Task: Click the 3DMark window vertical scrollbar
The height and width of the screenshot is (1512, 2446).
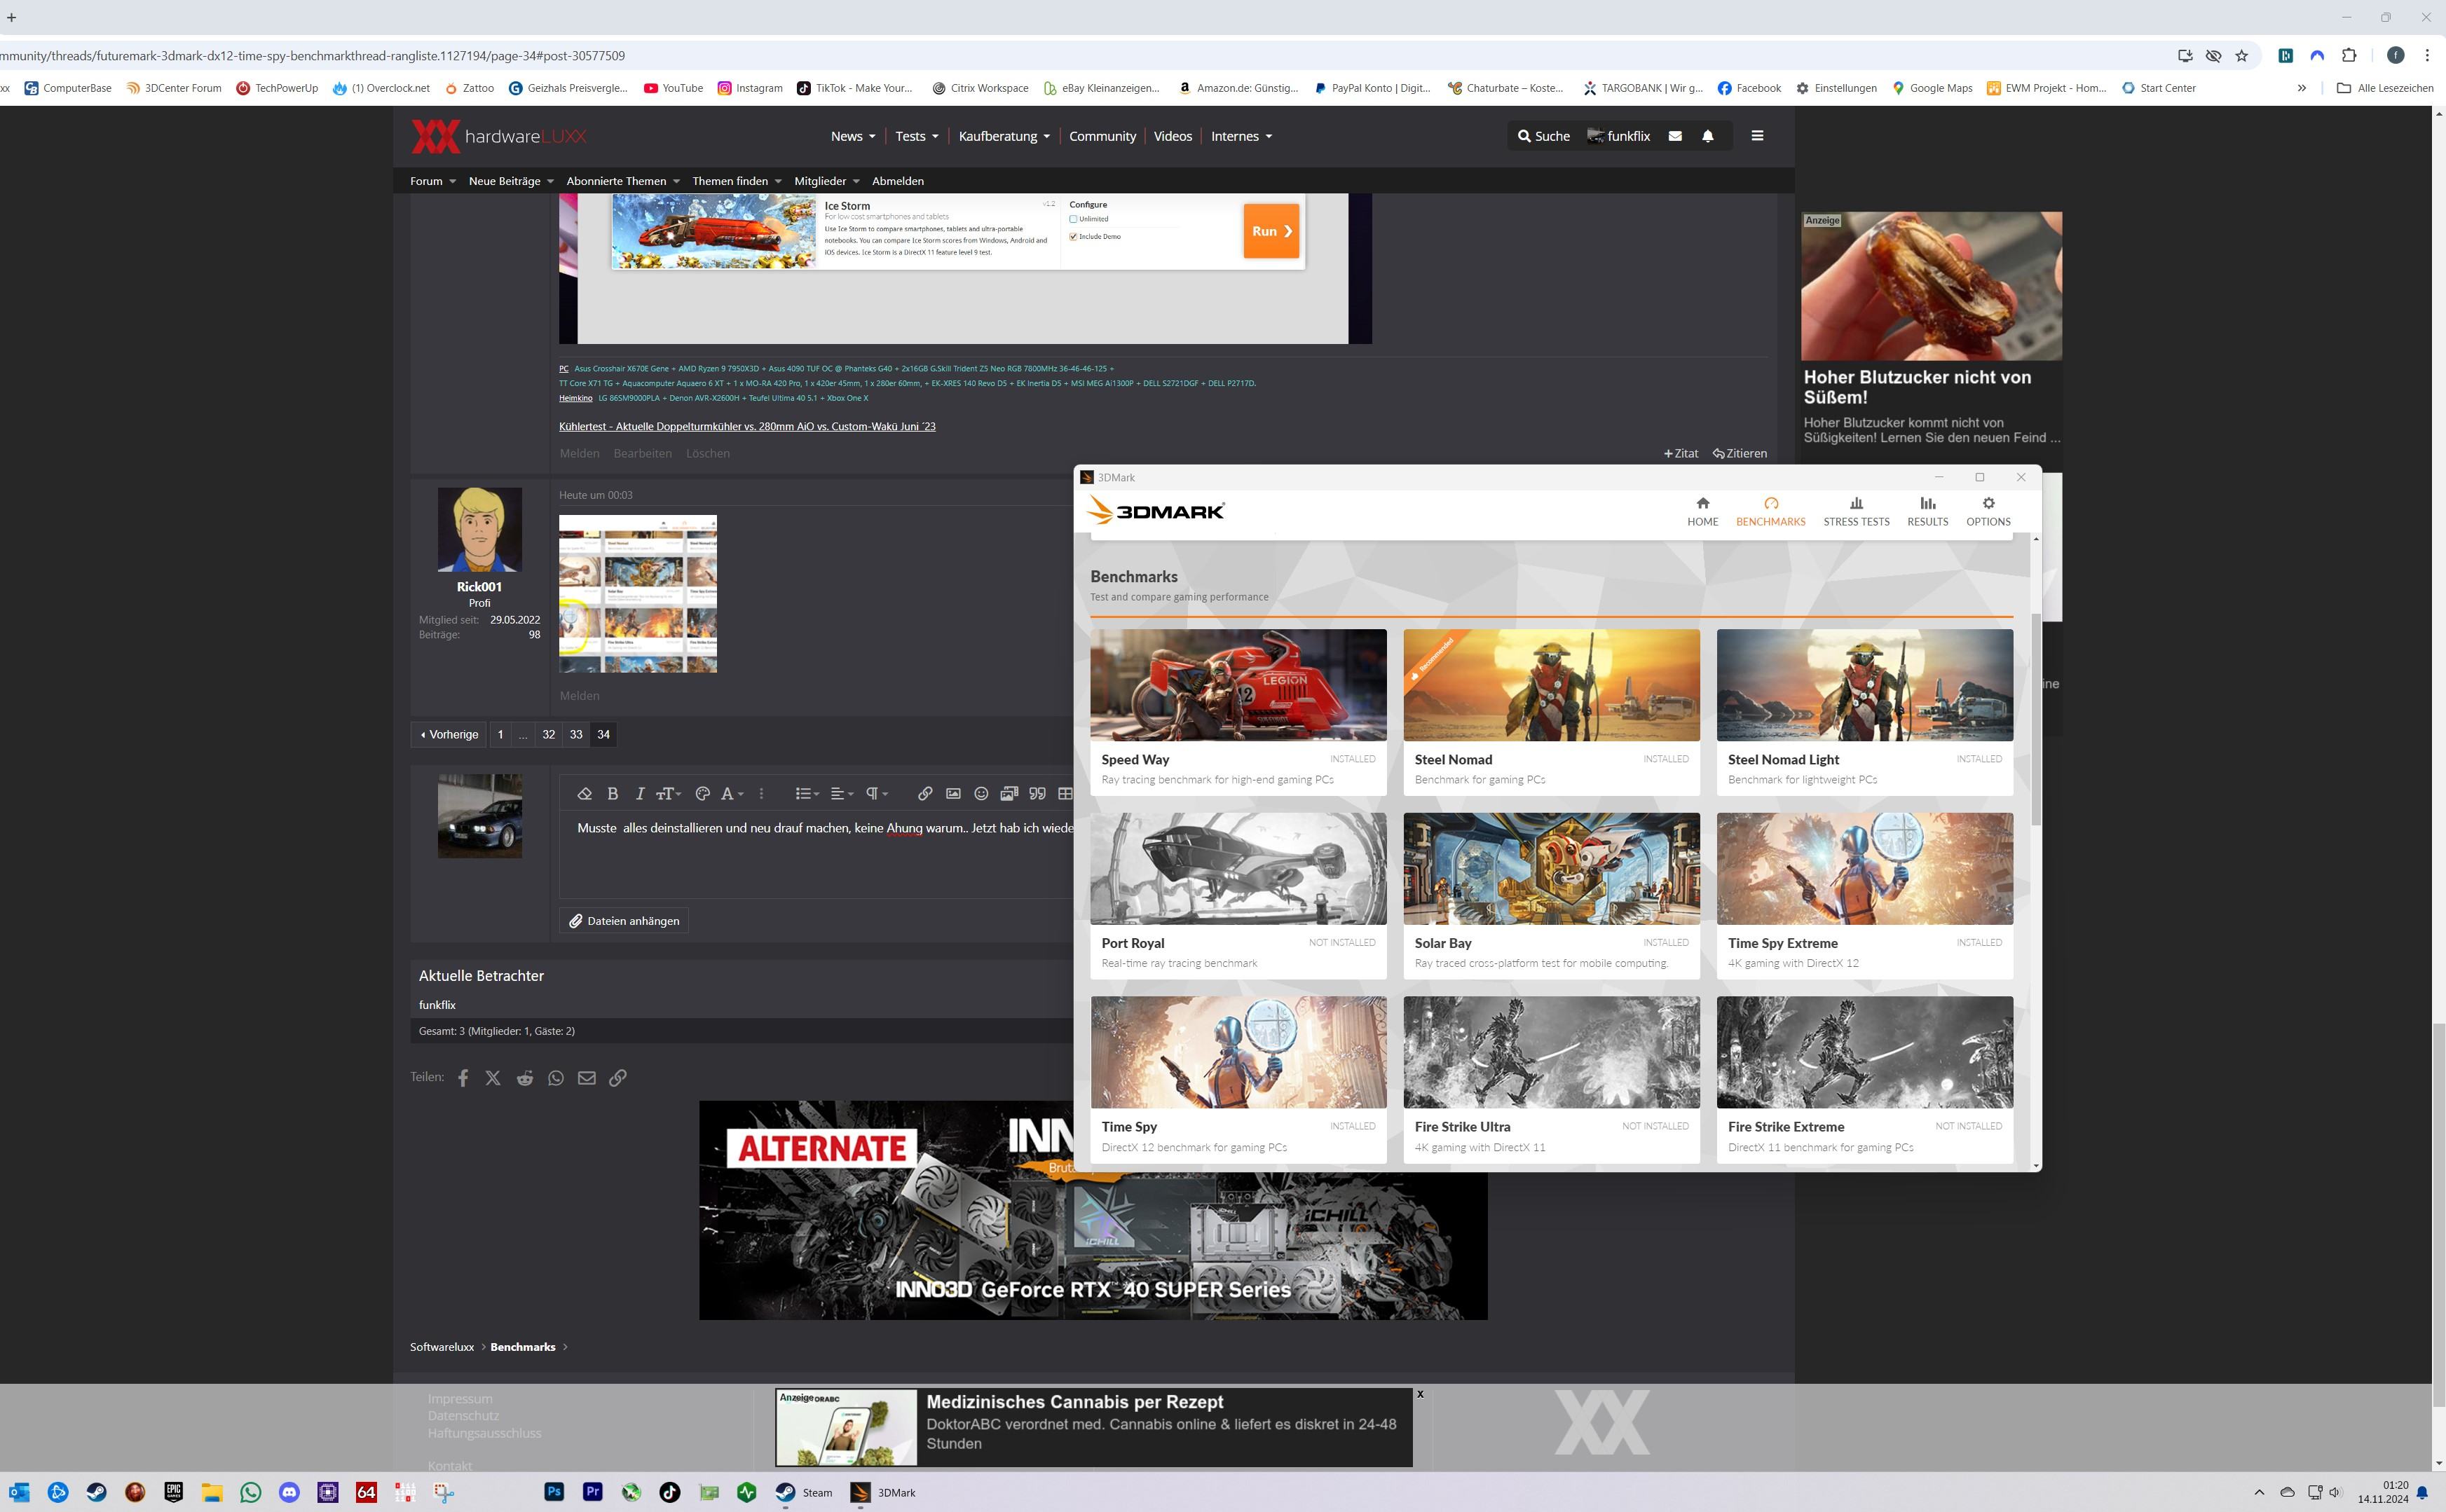Action: [x=2036, y=720]
